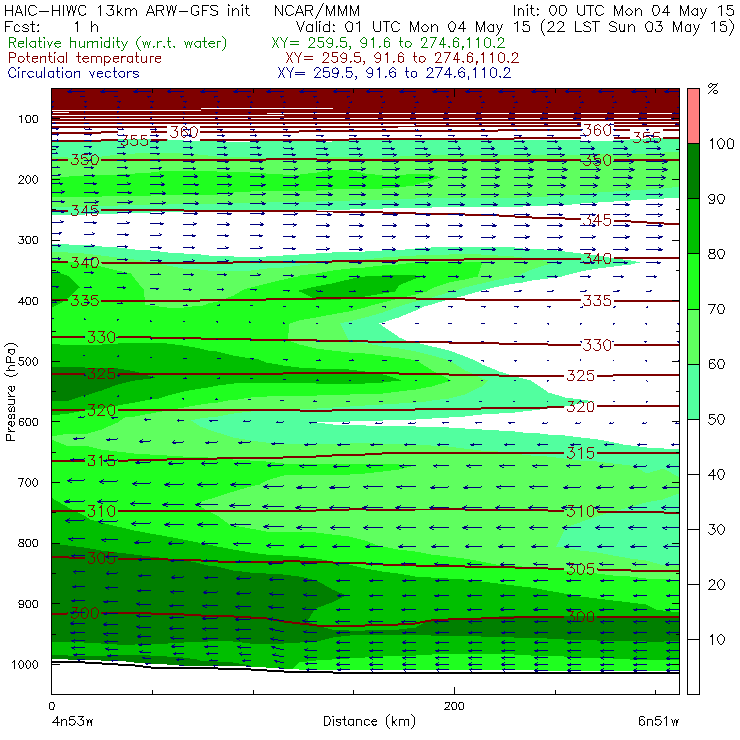Click the '4n53w' start coordinate label
The image size is (740, 740).
tap(72, 721)
